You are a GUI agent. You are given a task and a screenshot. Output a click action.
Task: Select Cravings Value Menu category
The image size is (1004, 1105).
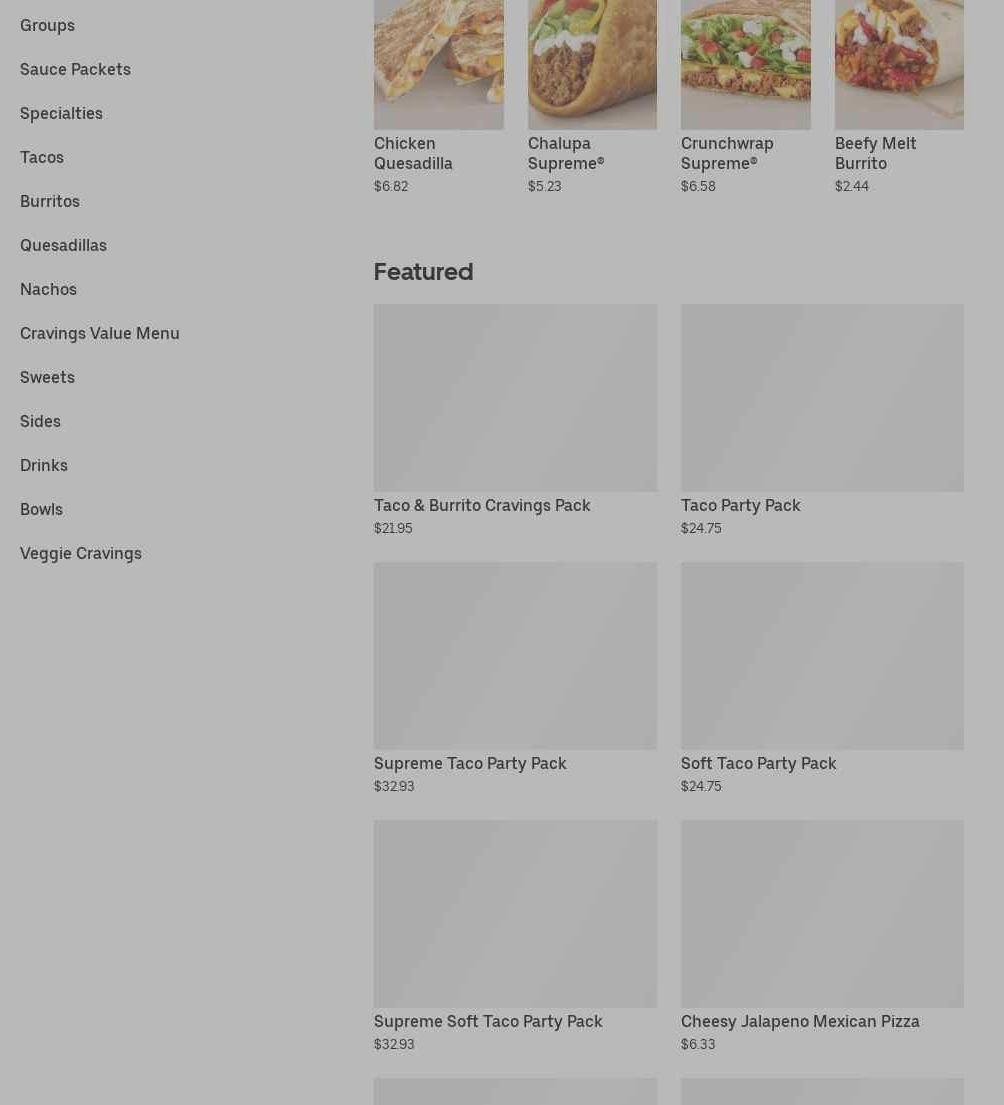pos(99,333)
